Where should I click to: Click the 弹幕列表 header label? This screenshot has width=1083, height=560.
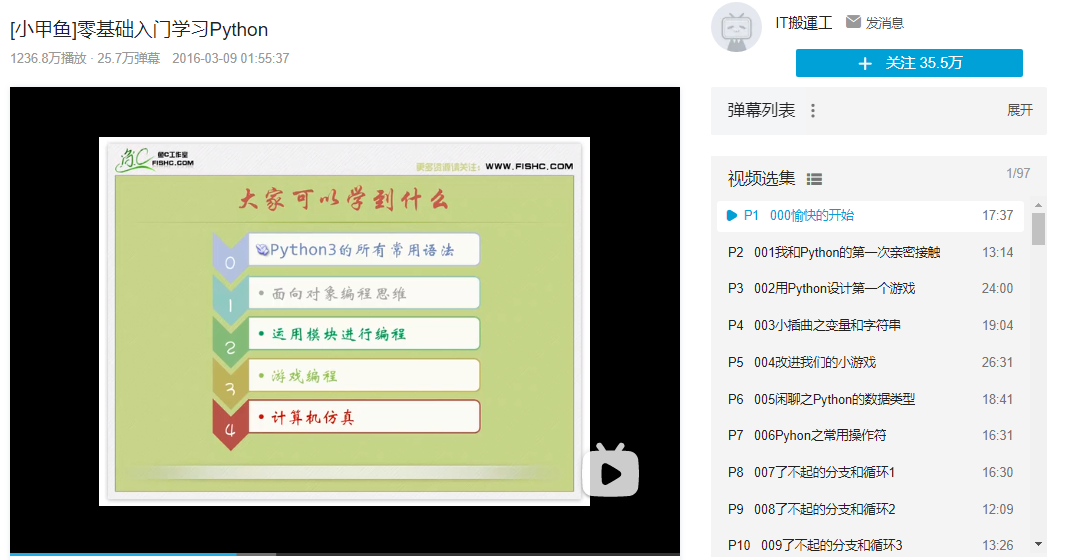(x=761, y=110)
